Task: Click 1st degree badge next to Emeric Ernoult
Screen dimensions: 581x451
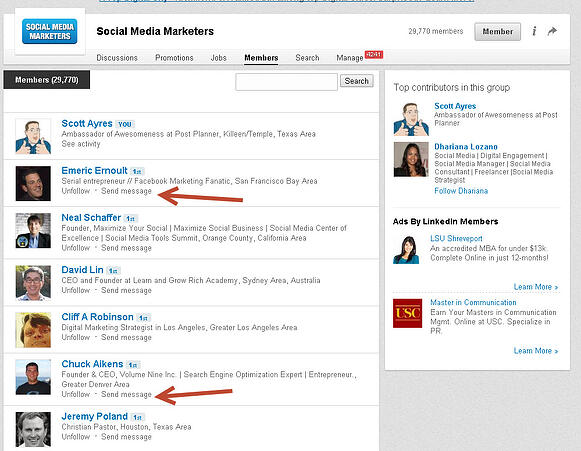Action: pyautogui.click(x=137, y=172)
